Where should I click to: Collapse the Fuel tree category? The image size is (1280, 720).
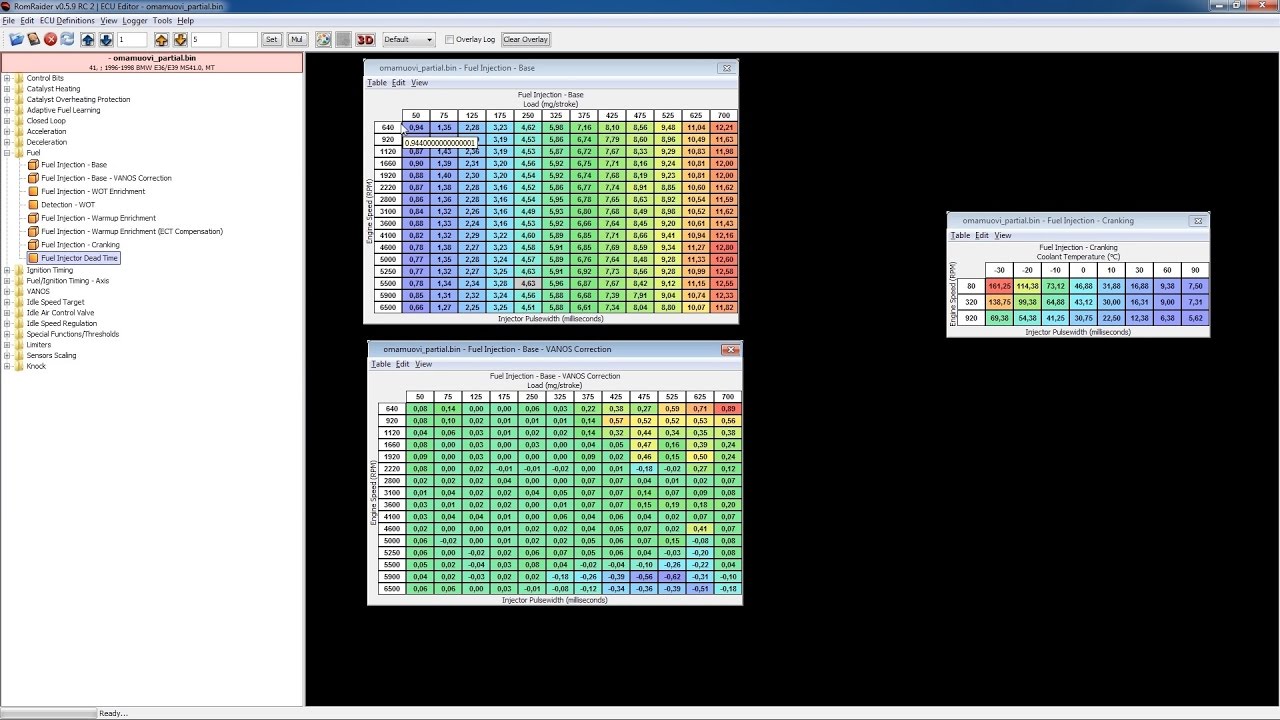point(7,153)
